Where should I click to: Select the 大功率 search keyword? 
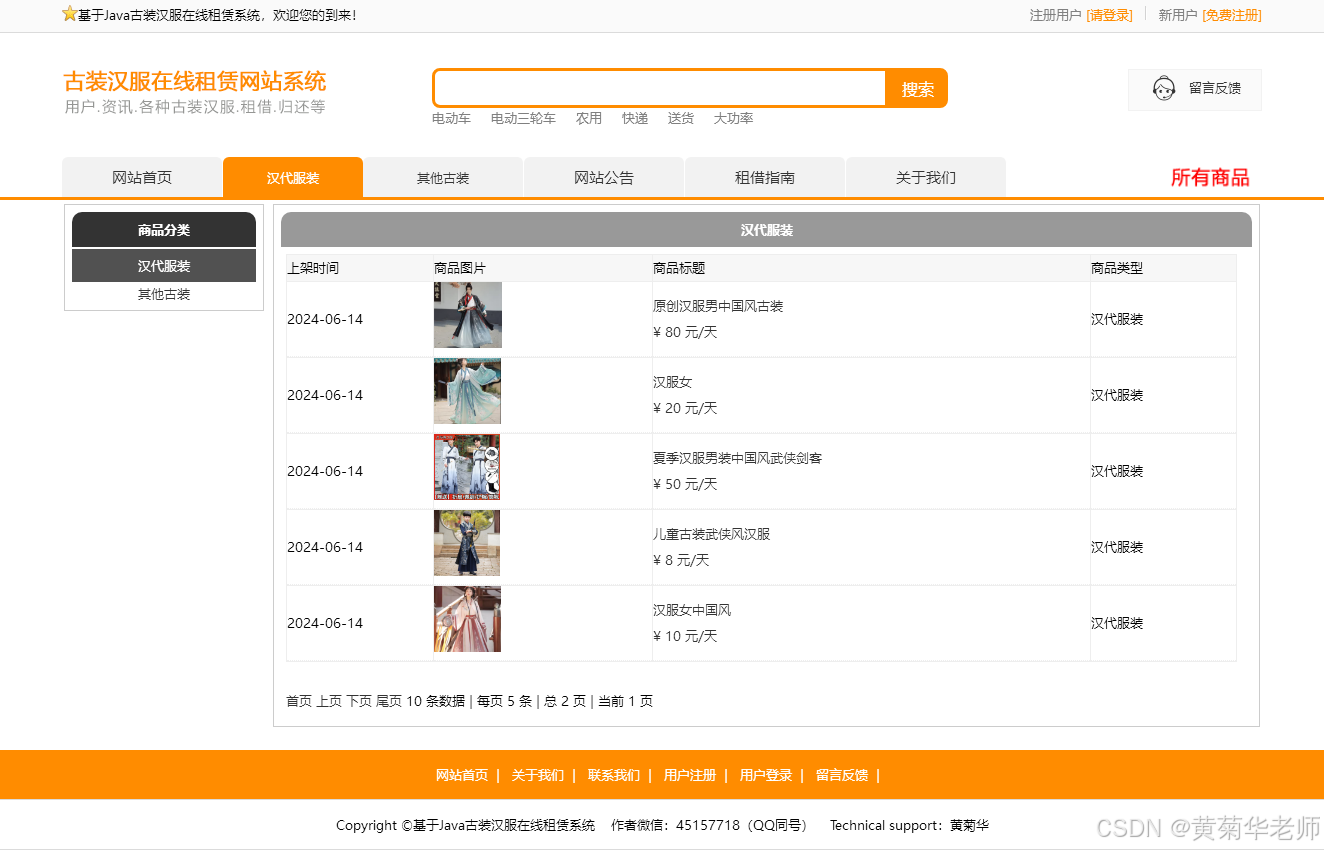[x=733, y=118]
